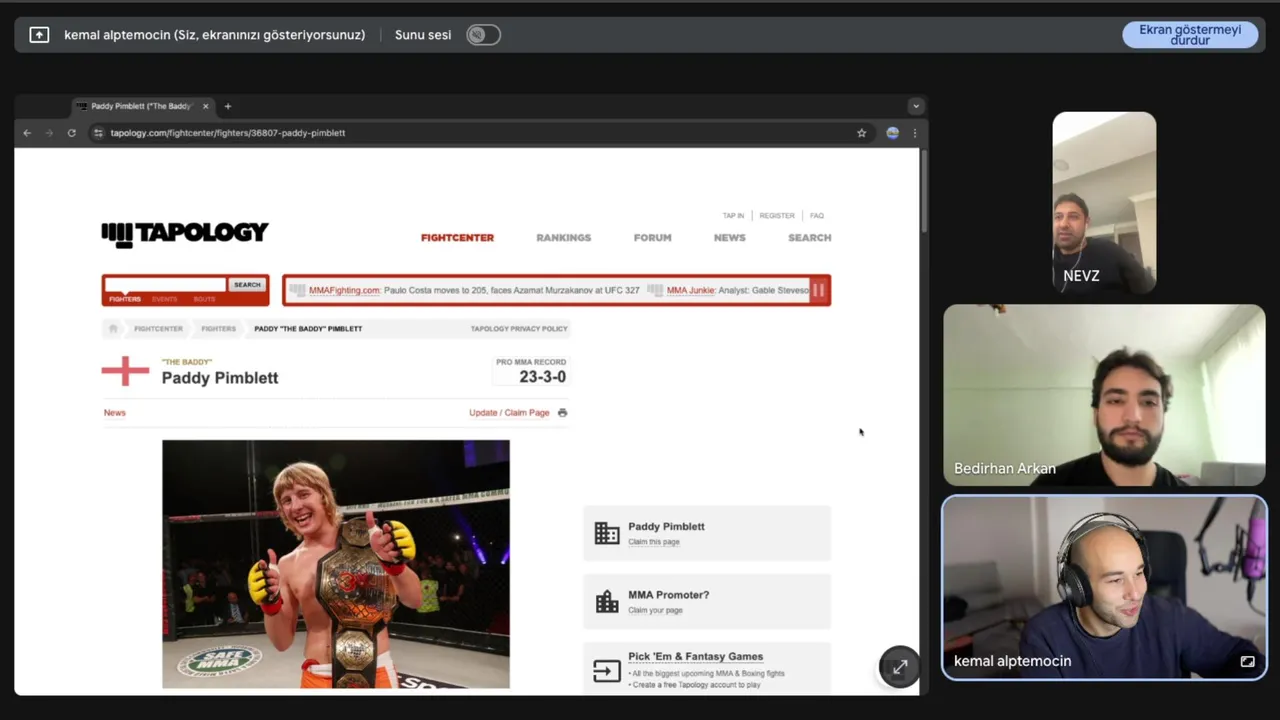Open the FORUM nav menu
The image size is (1280, 720).
click(652, 238)
